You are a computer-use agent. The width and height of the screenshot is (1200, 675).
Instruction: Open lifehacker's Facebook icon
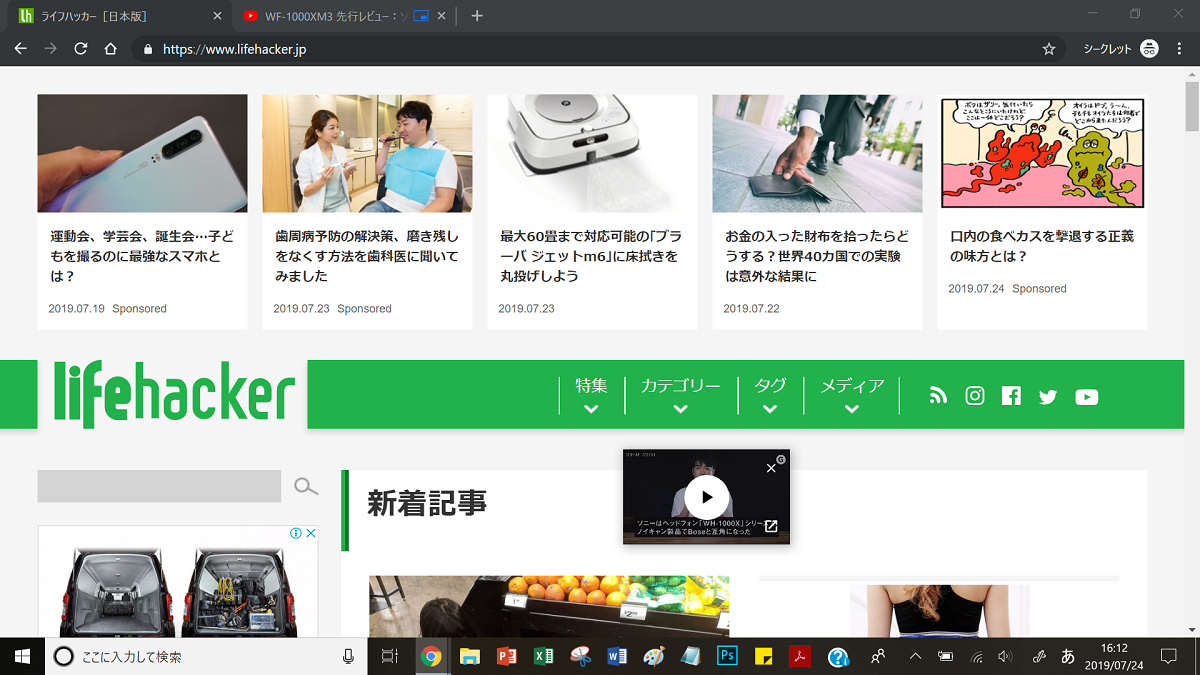click(x=1011, y=396)
